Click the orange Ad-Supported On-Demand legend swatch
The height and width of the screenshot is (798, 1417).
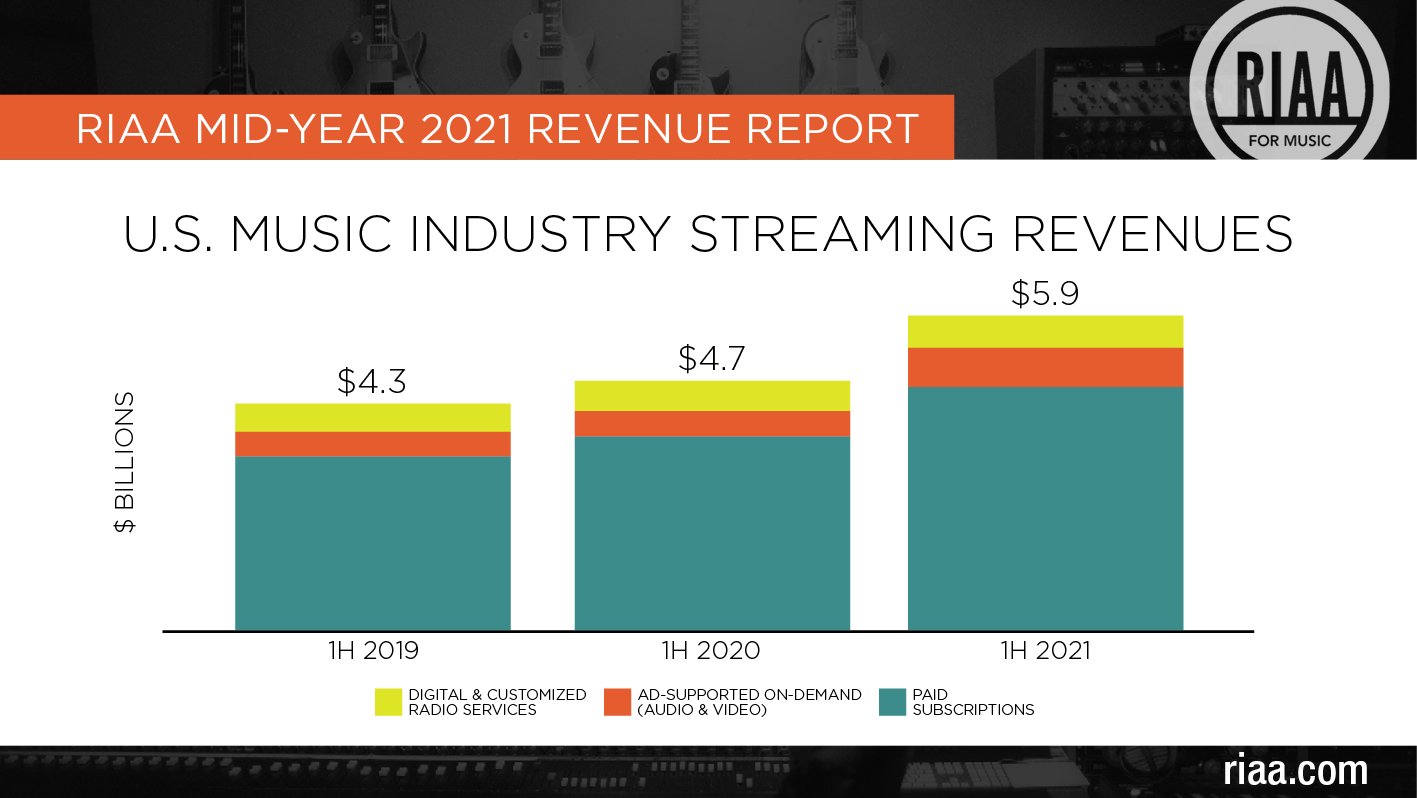point(618,702)
